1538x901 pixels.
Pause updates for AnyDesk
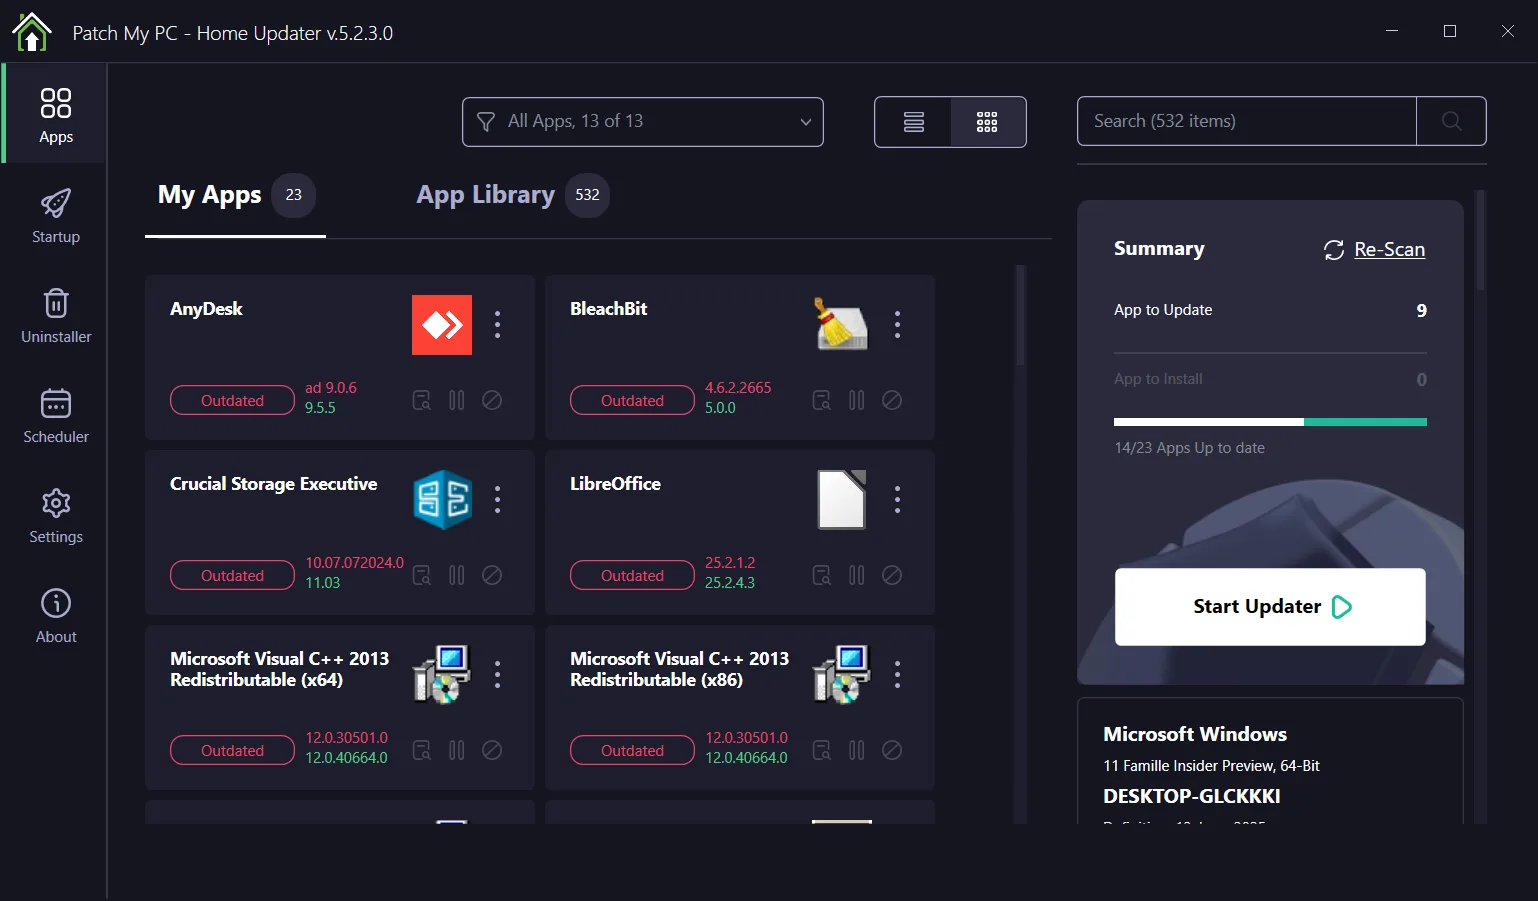(456, 400)
